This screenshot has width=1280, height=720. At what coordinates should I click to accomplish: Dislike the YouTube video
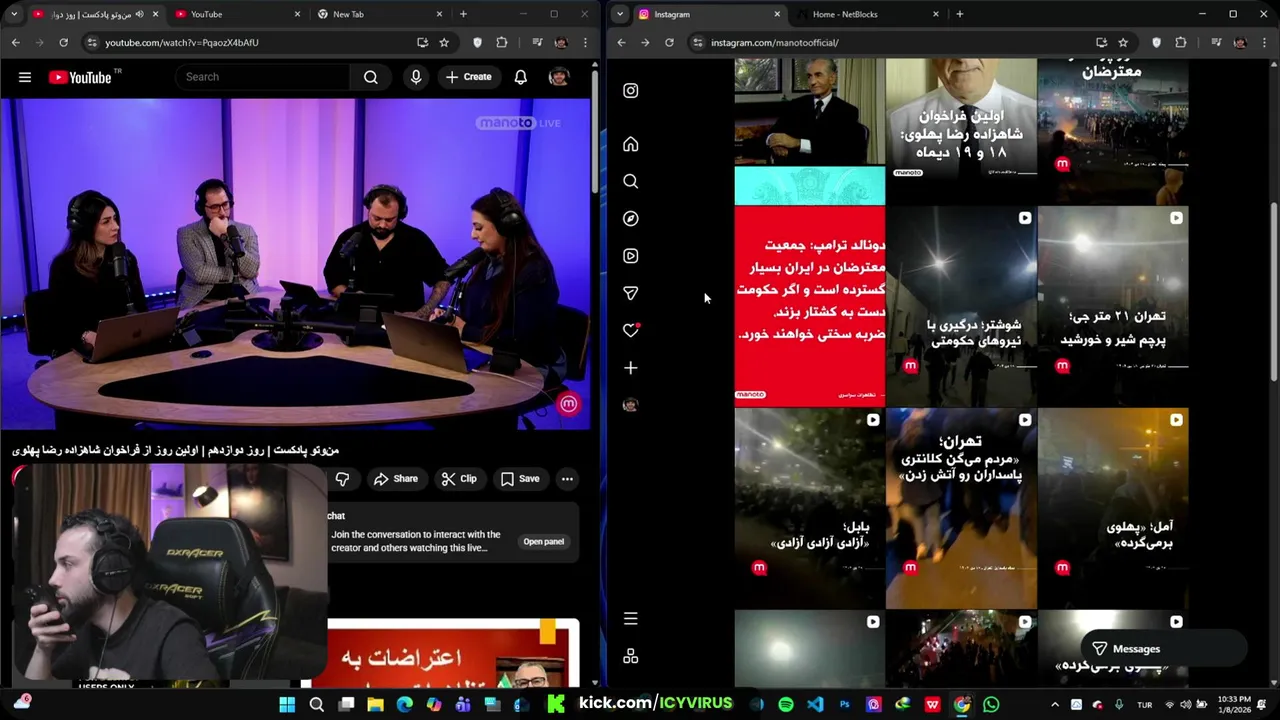click(x=342, y=479)
